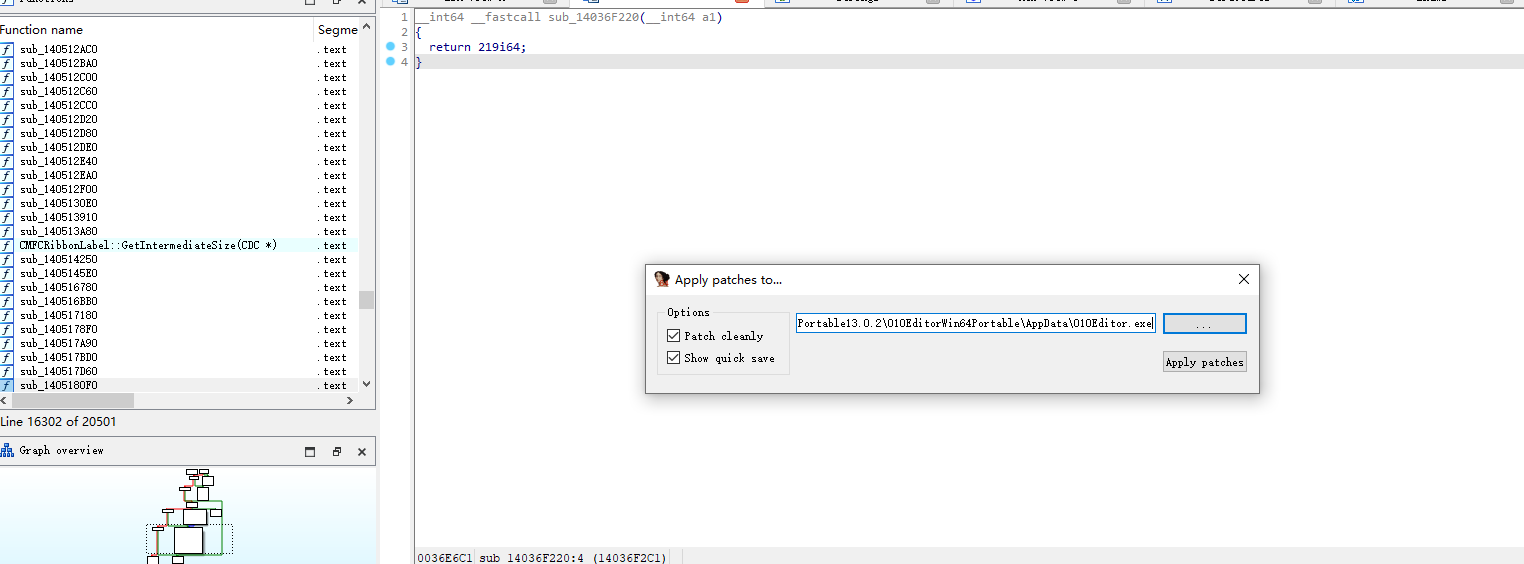
Task: Click the Graph overview panel icon
Action: point(8,451)
